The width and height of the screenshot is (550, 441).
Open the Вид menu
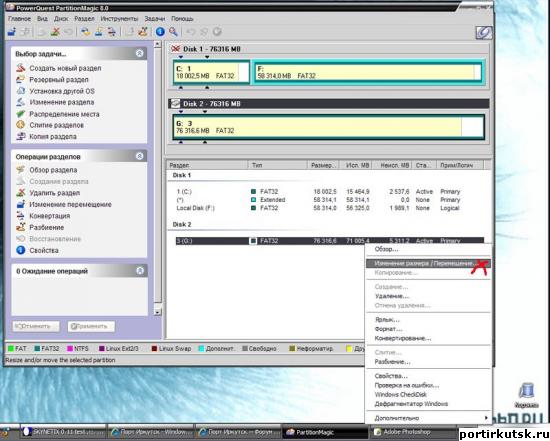(x=42, y=19)
